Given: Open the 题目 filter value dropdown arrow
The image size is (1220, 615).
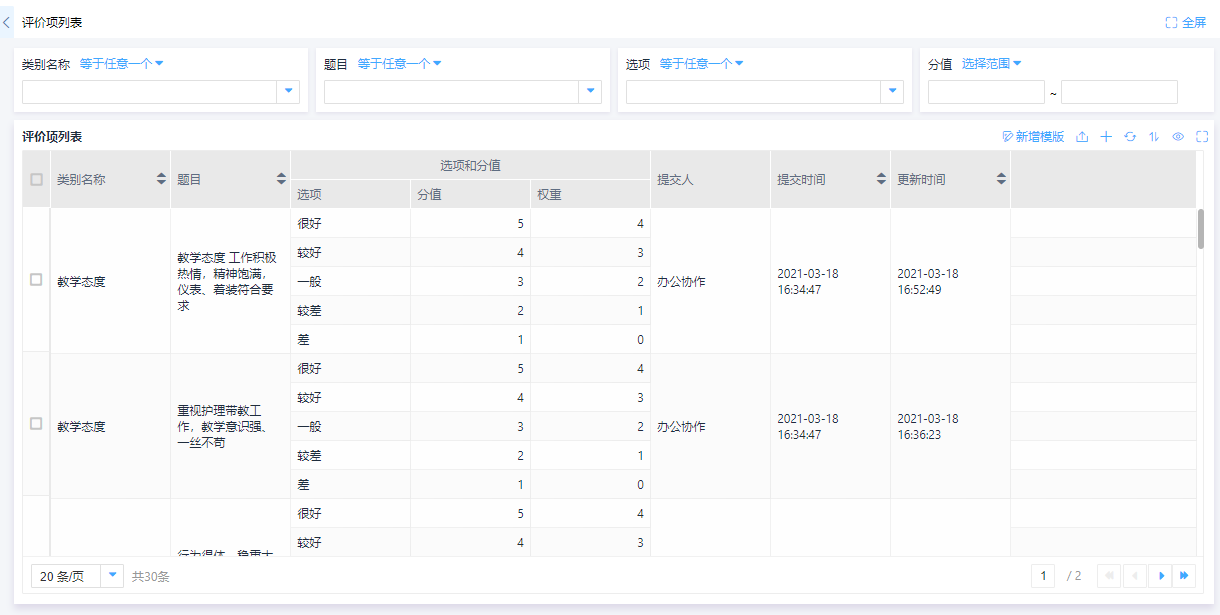Looking at the screenshot, I should [590, 92].
